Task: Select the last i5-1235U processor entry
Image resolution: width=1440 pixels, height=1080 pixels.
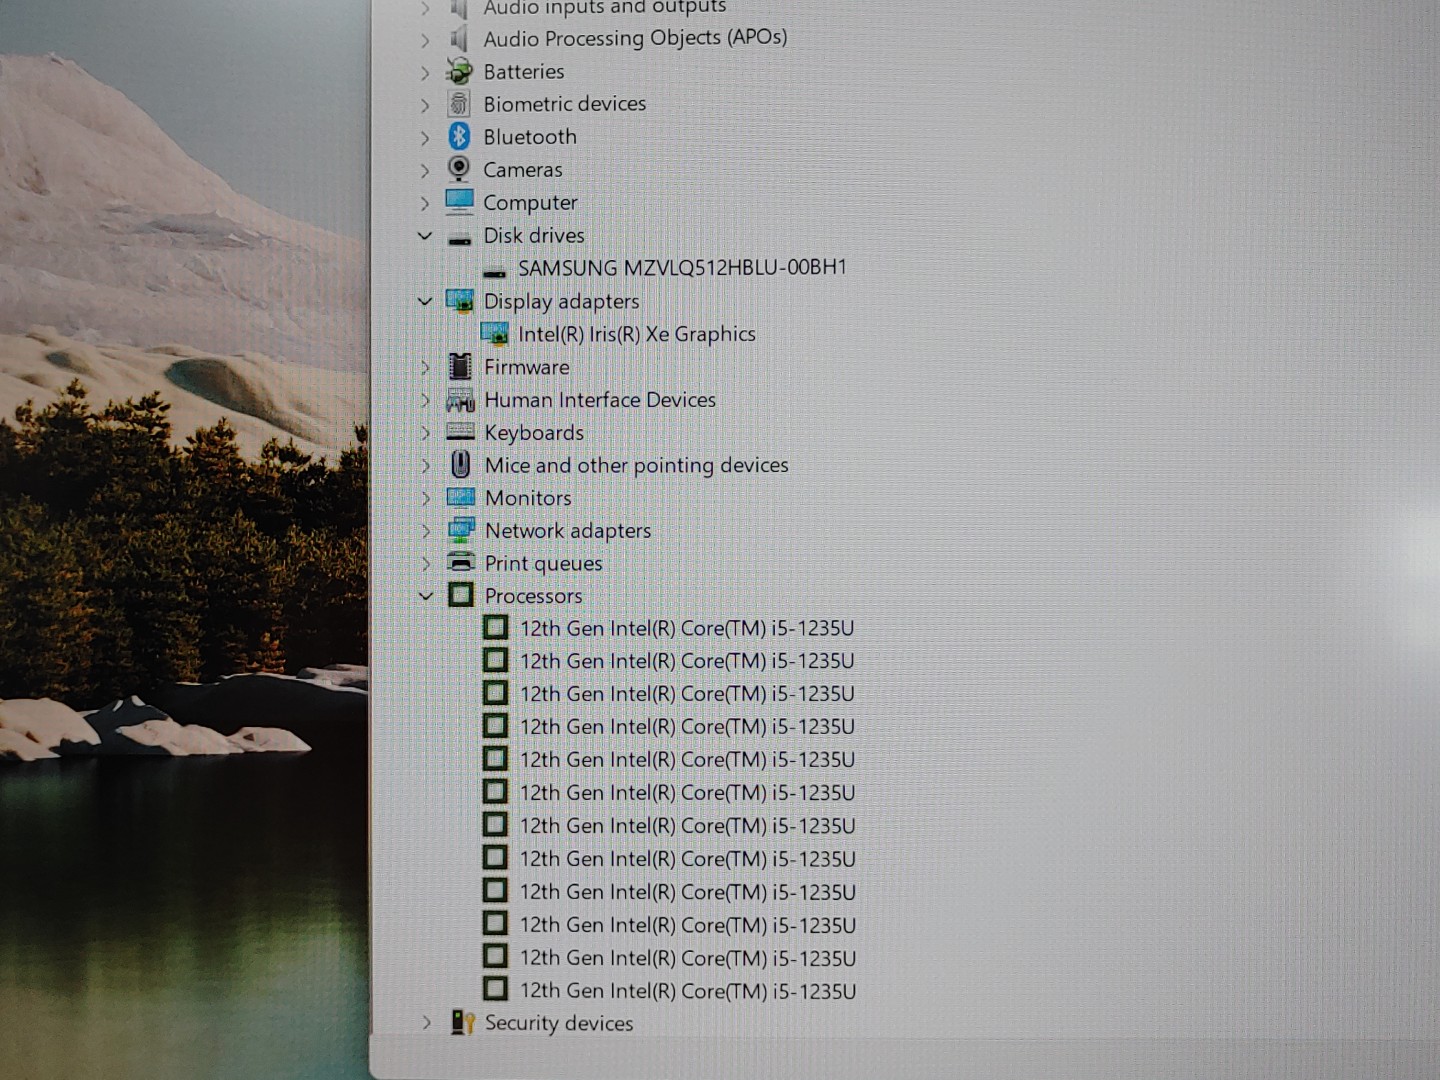Action: click(687, 991)
